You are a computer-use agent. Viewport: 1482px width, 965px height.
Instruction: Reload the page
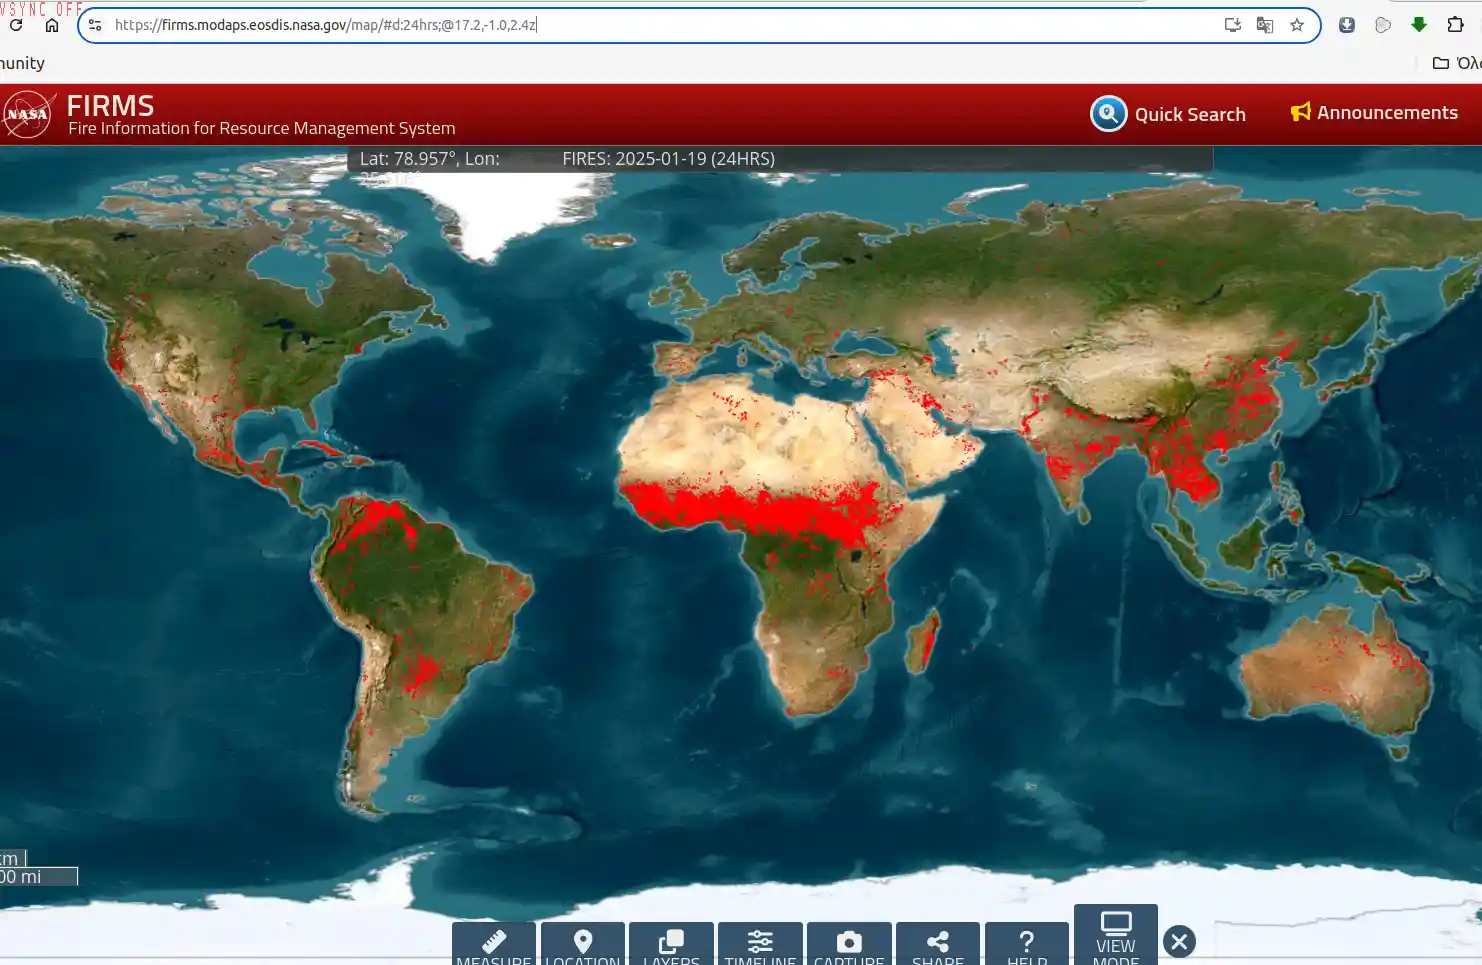click(x=16, y=25)
